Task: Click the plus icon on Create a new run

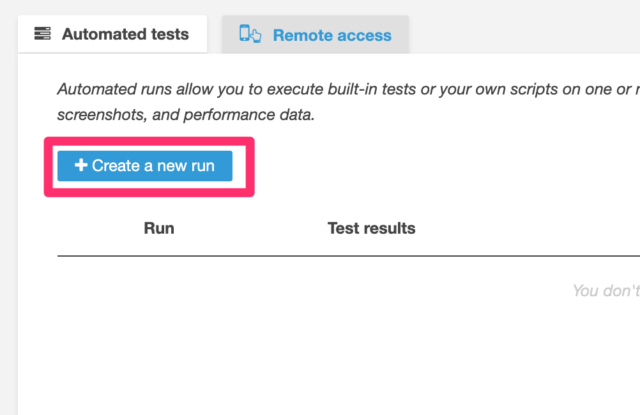Action: 81,165
